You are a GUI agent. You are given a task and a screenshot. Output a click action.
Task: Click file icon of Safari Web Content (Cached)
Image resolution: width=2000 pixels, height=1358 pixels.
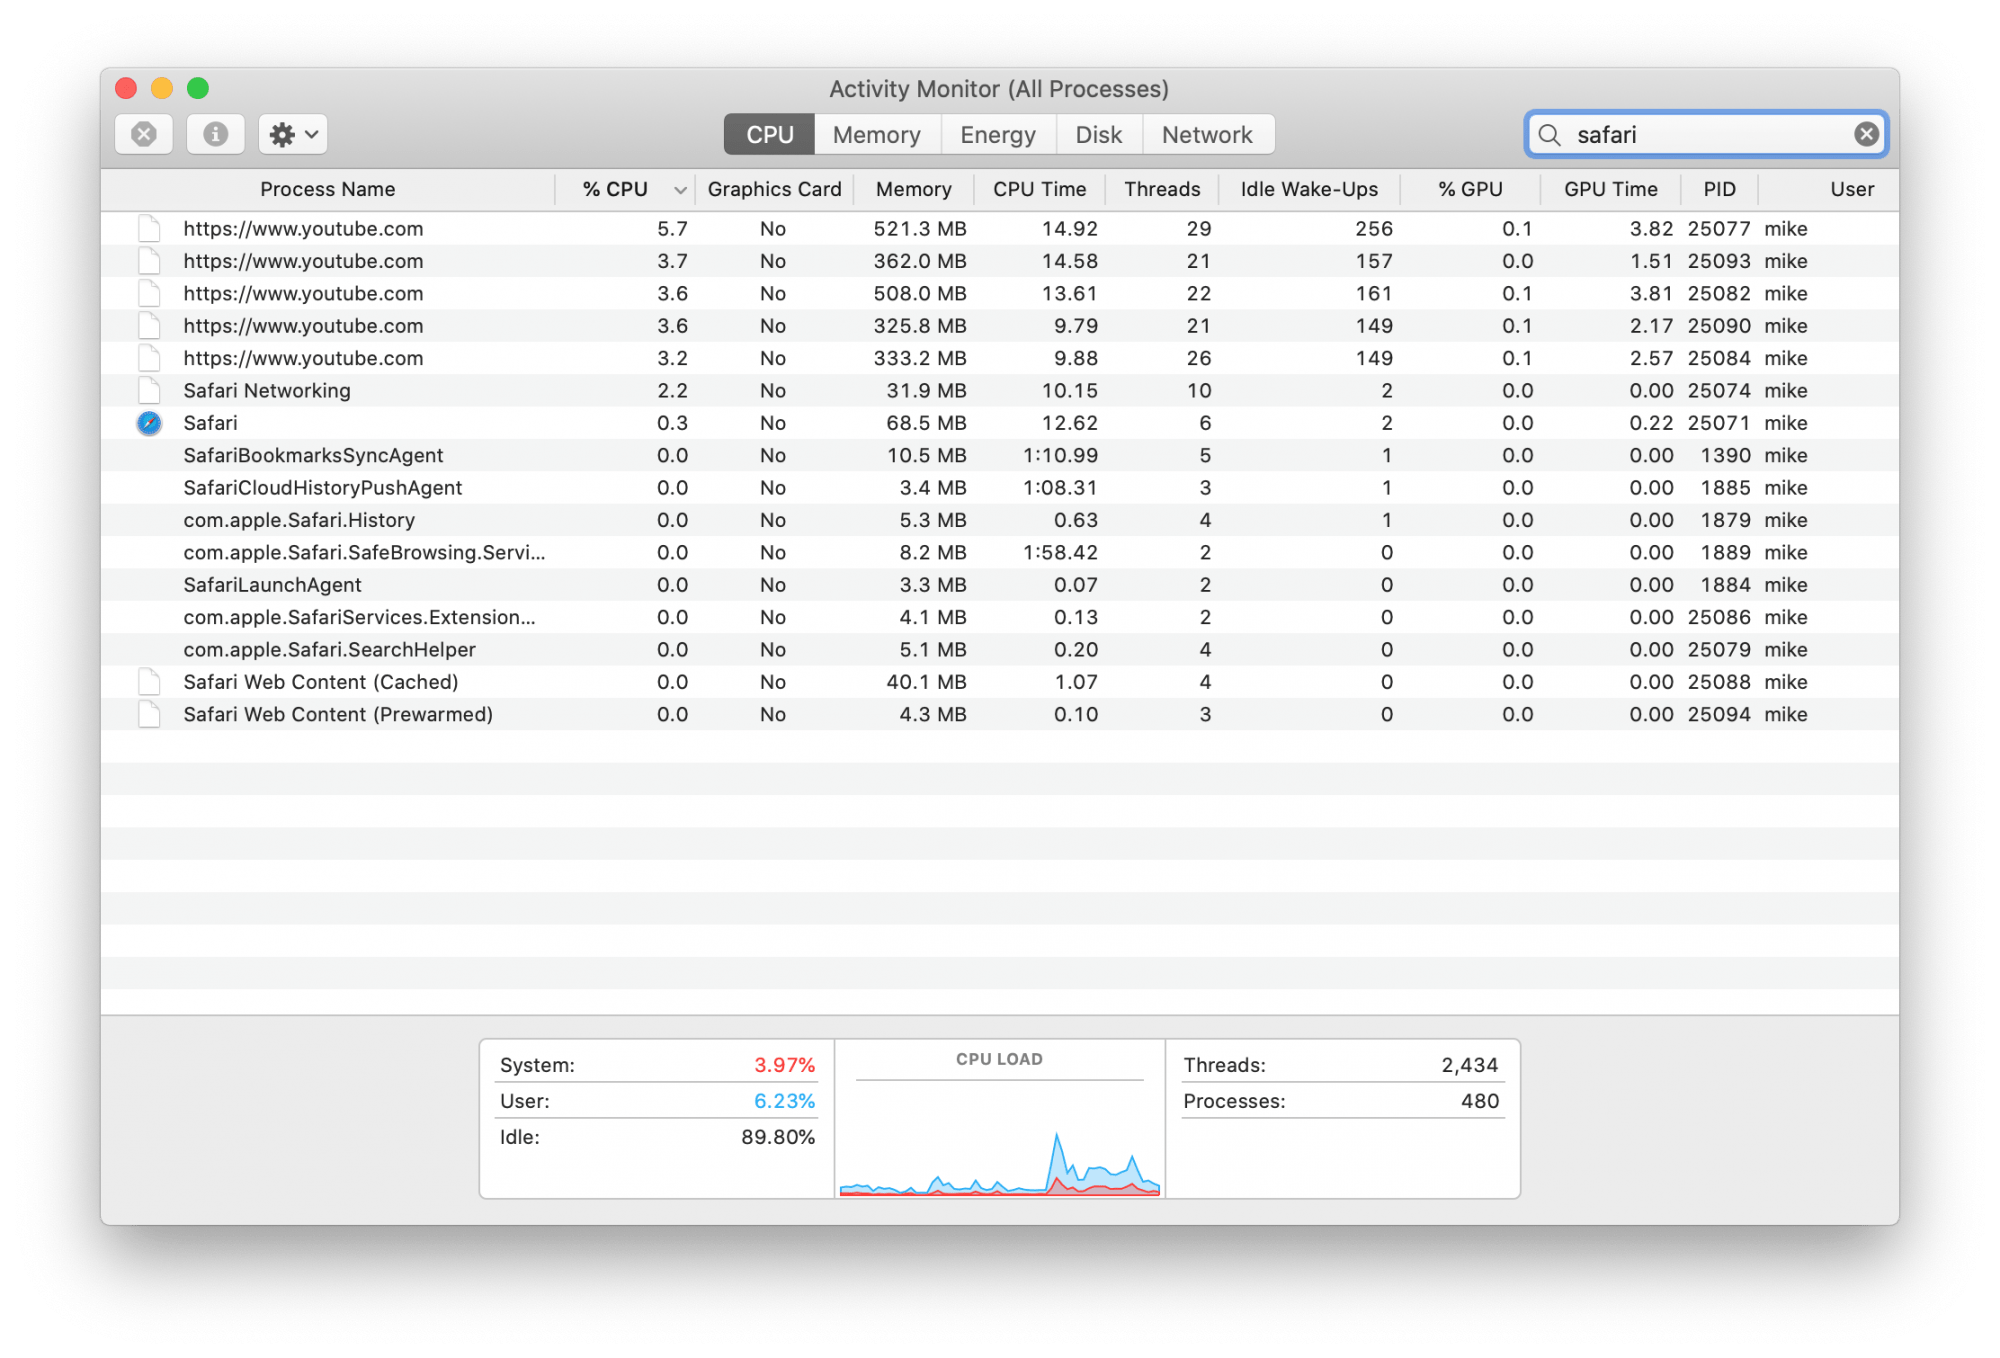149,682
